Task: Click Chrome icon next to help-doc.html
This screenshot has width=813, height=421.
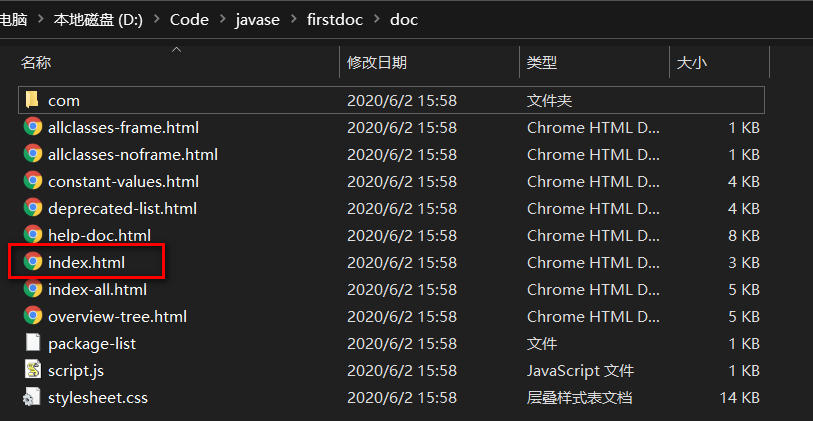Action: click(x=32, y=235)
